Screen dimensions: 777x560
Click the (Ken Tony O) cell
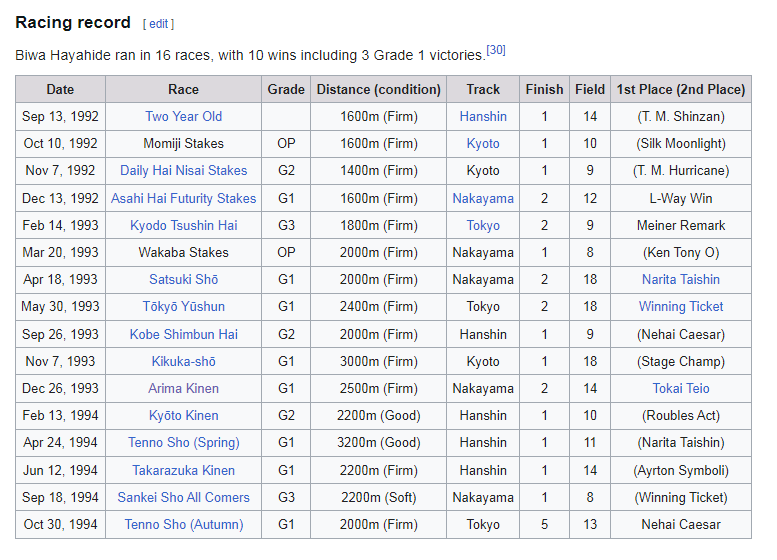point(681,253)
